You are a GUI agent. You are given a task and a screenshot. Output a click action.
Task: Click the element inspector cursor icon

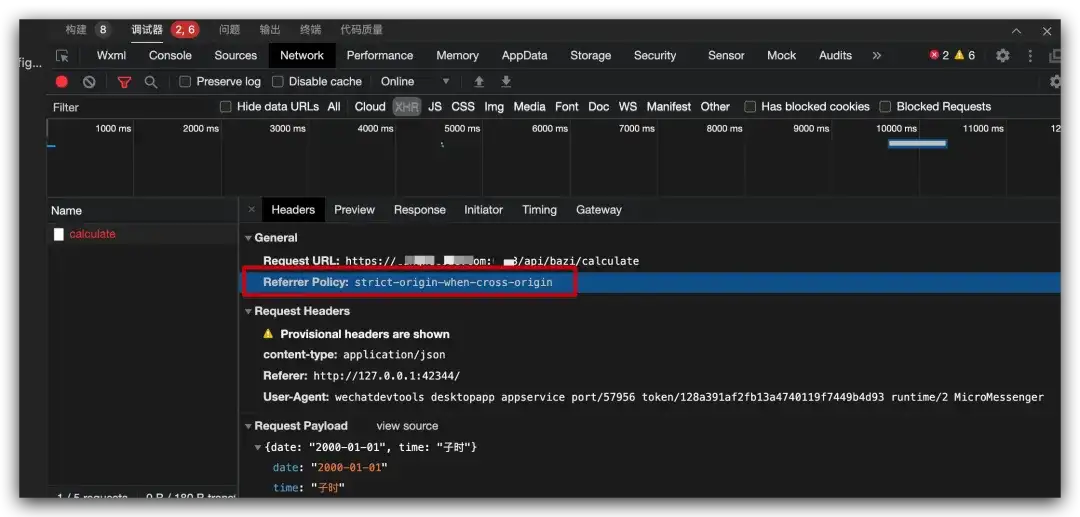(62, 56)
